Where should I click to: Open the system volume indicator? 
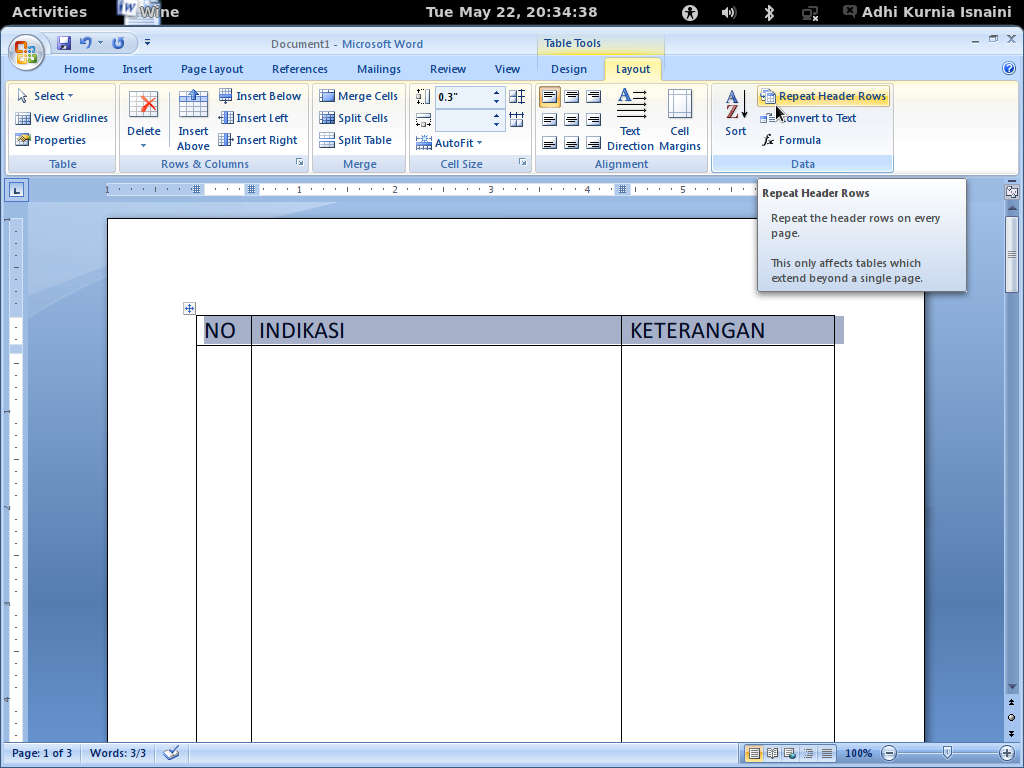(x=729, y=12)
